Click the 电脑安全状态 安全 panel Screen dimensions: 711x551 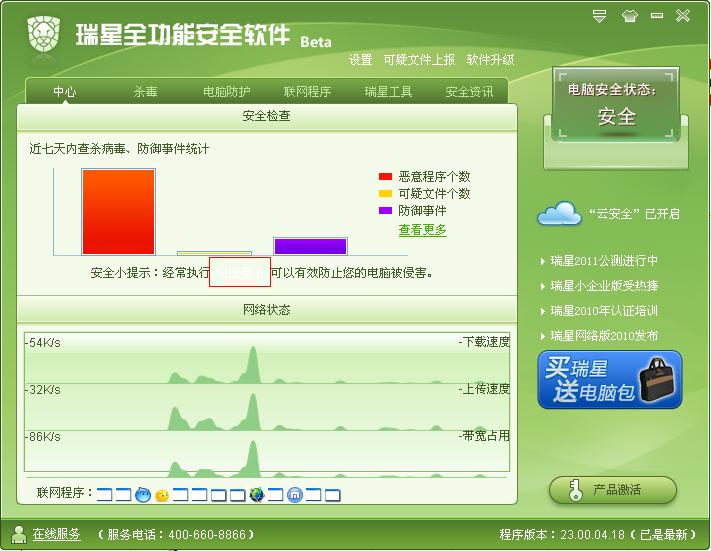[x=616, y=104]
